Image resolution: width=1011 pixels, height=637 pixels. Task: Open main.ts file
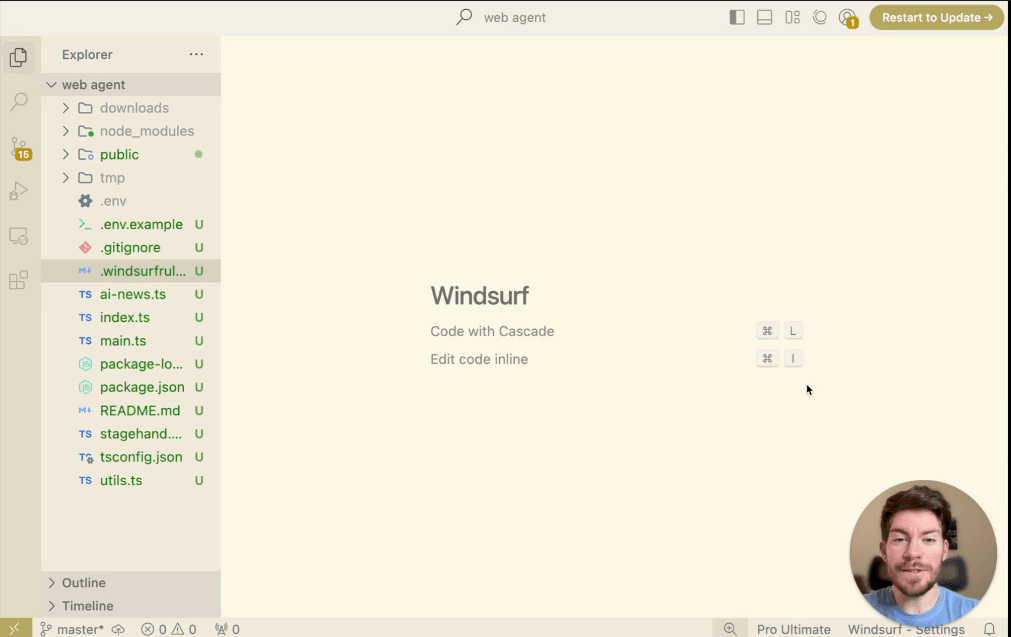click(x=131, y=340)
